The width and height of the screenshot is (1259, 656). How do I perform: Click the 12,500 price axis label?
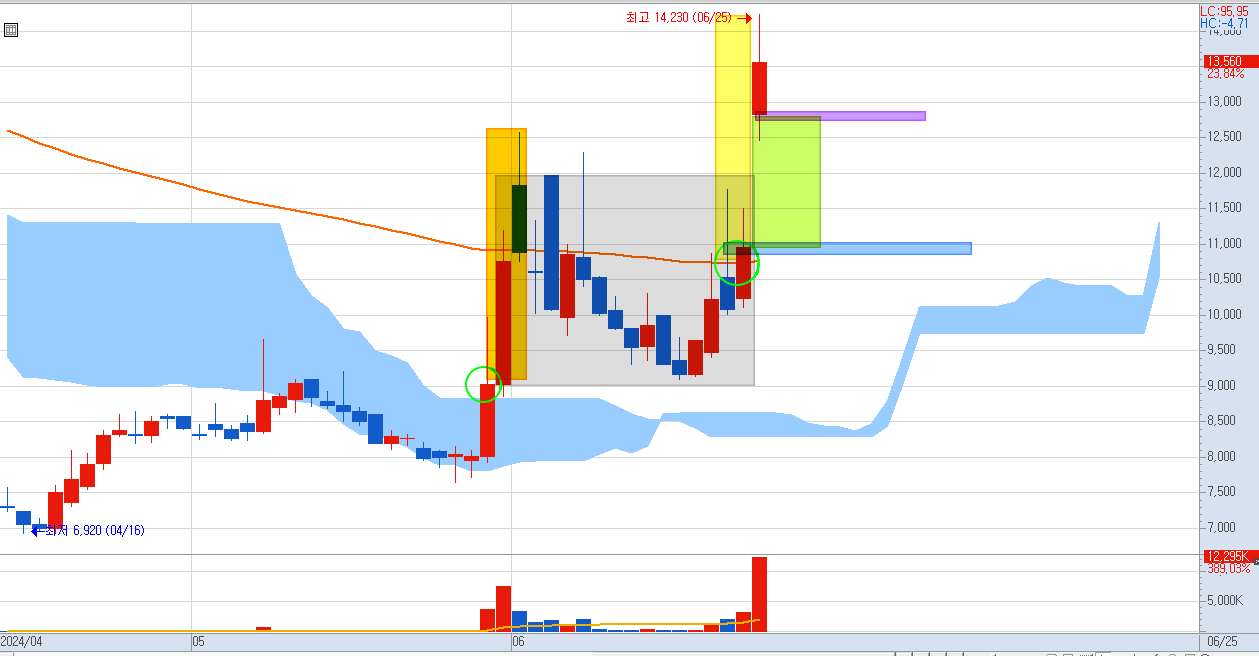click(1224, 137)
